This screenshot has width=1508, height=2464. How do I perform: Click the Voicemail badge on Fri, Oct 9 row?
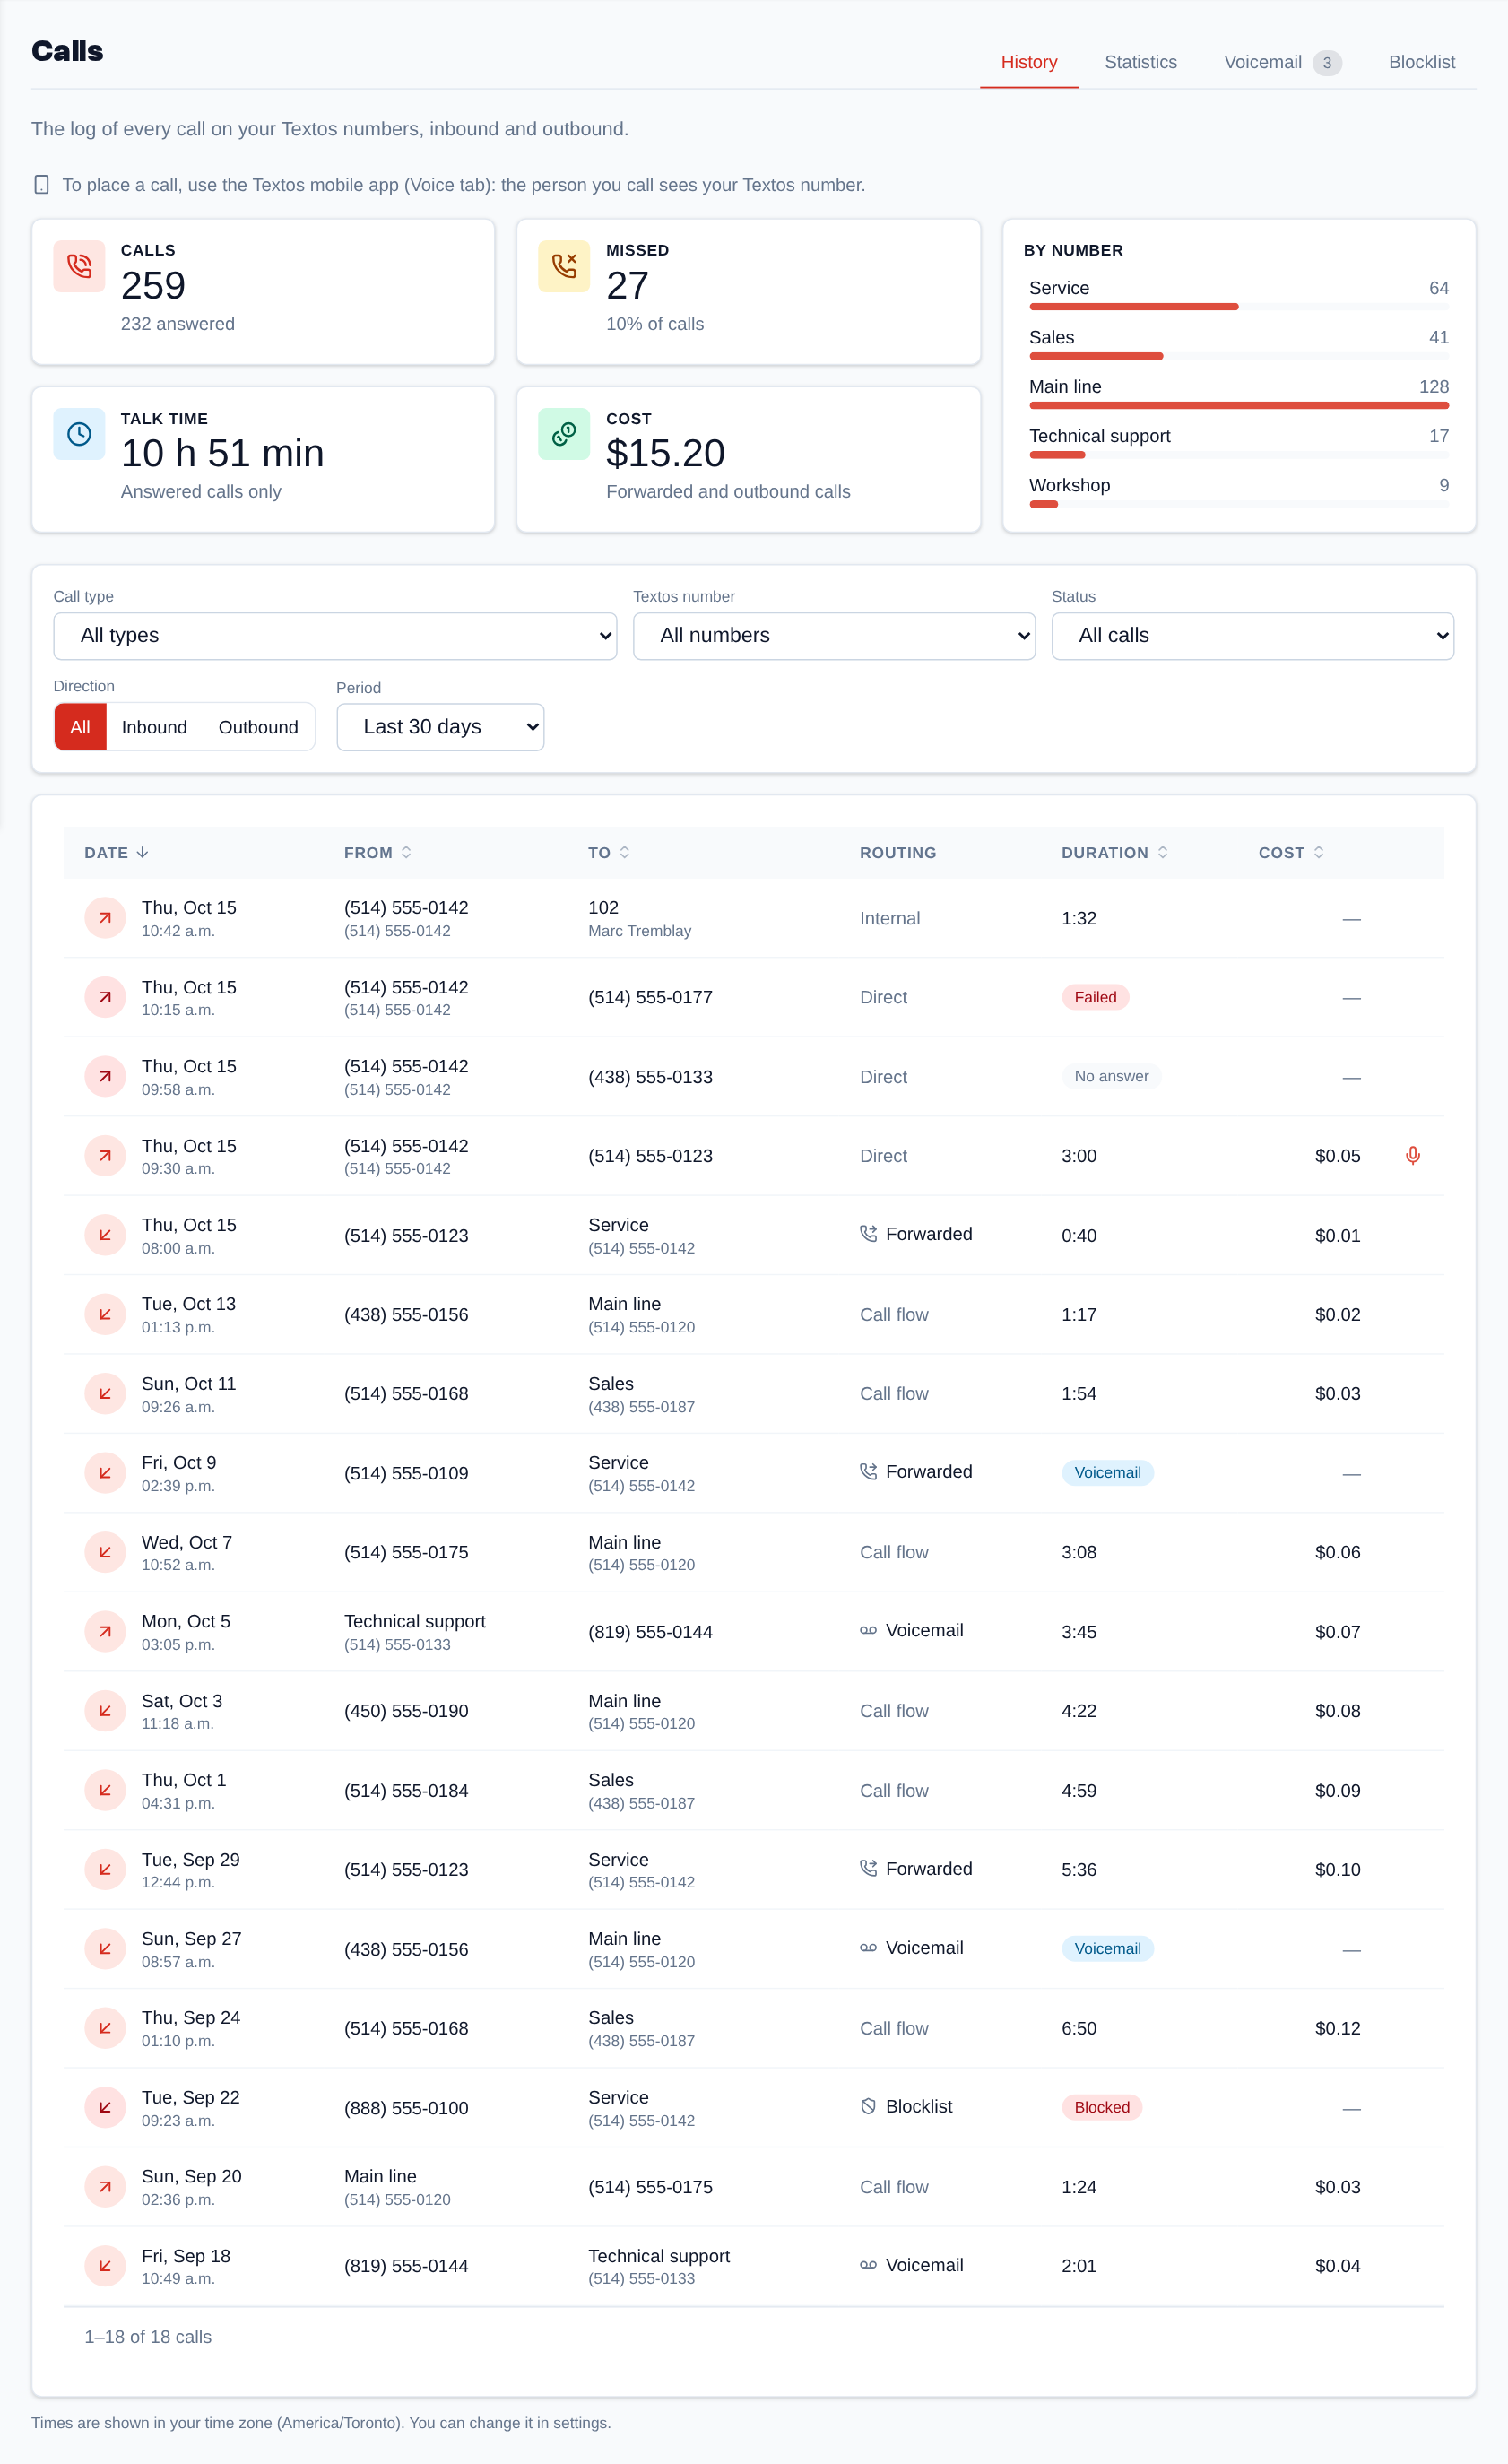tap(1107, 1473)
